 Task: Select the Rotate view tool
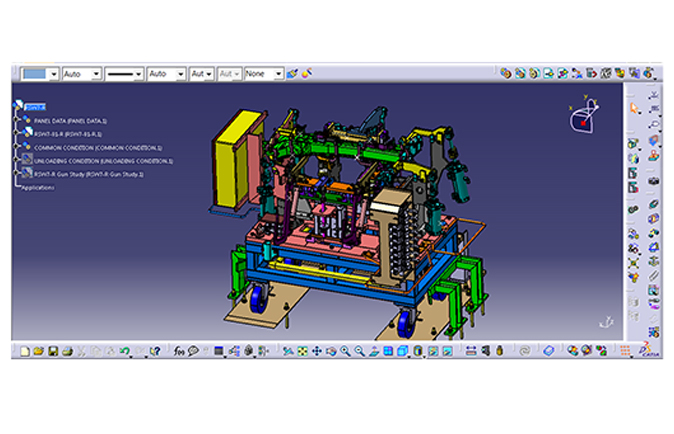coord(331,351)
